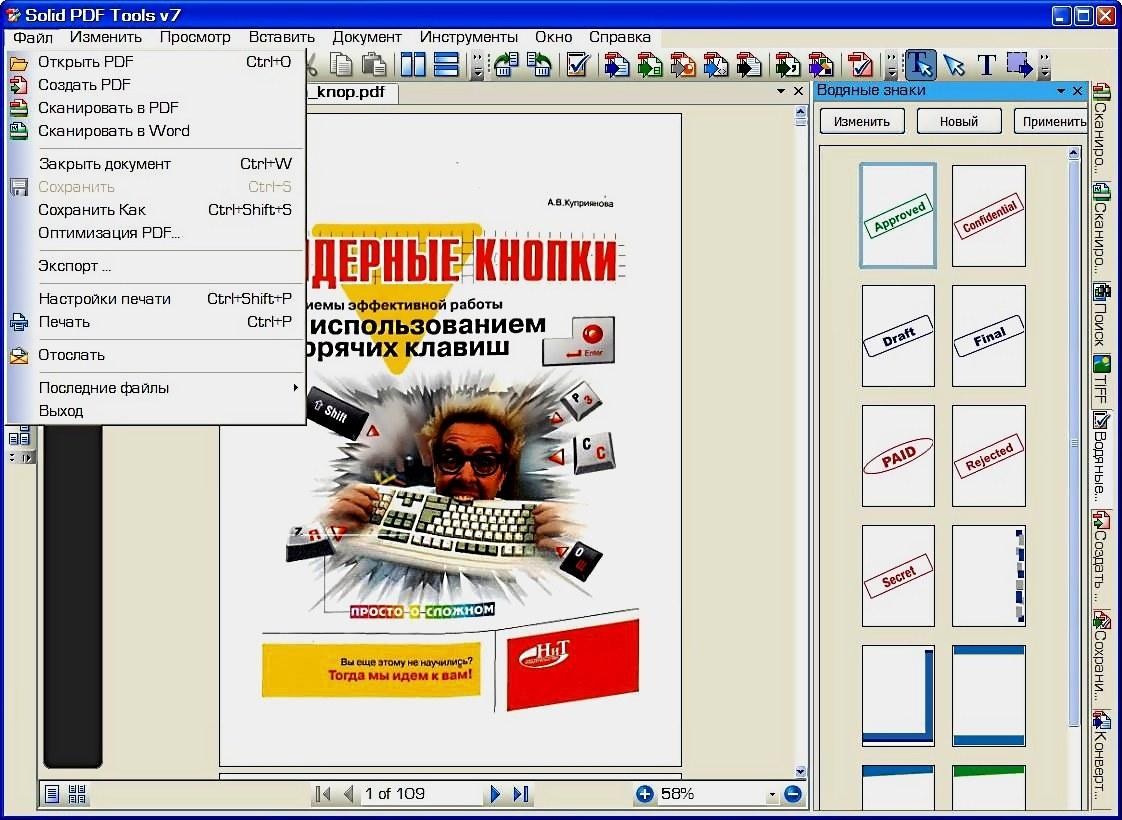Viewport: 1122px width, 820px height.
Task: Click the PDF convert icon with green arrow to spreadsheet
Action: [650, 65]
